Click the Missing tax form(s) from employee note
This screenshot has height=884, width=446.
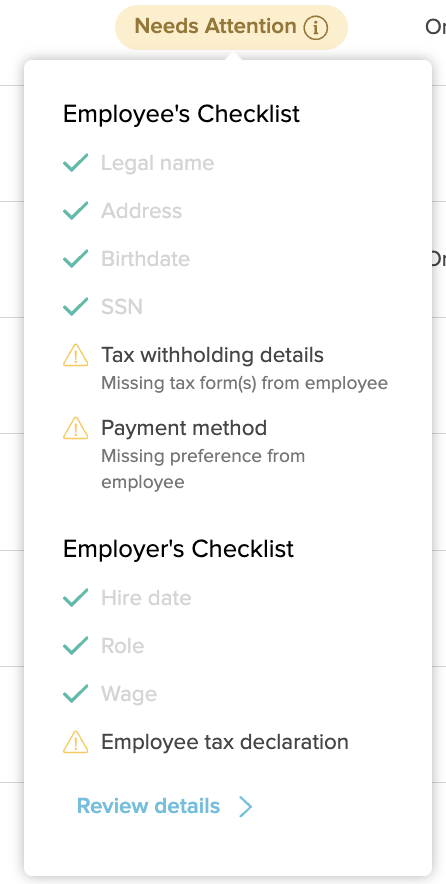(244, 383)
